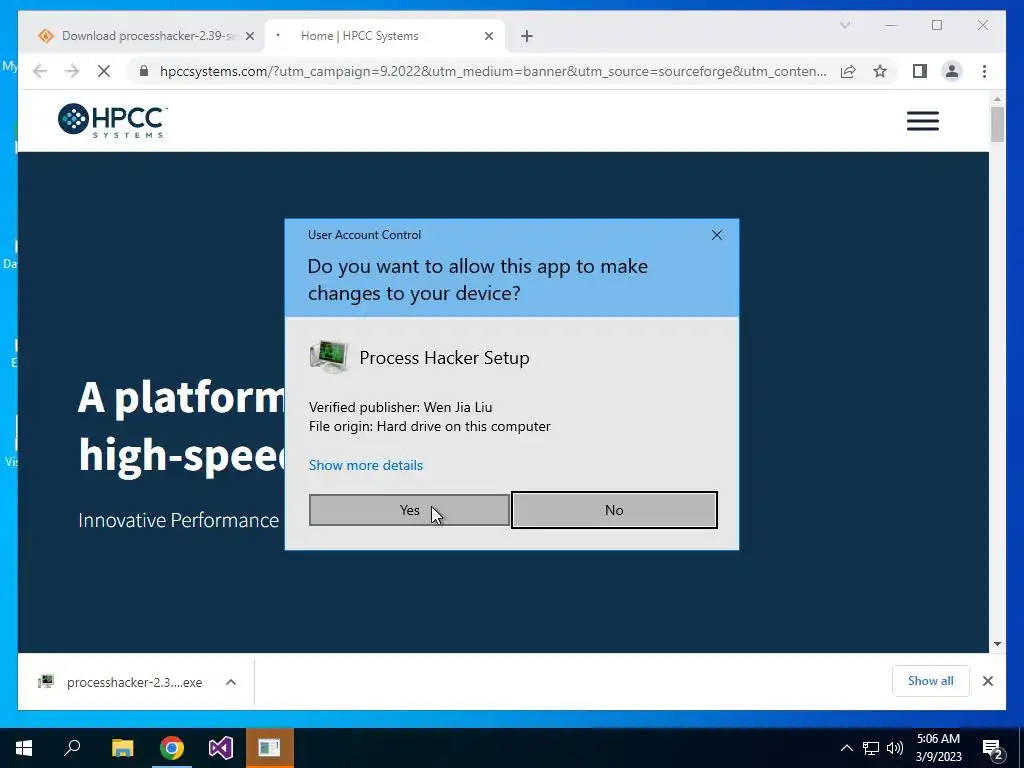The height and width of the screenshot is (768, 1024).
Task: Open the tab search chevron
Action: pos(844,25)
